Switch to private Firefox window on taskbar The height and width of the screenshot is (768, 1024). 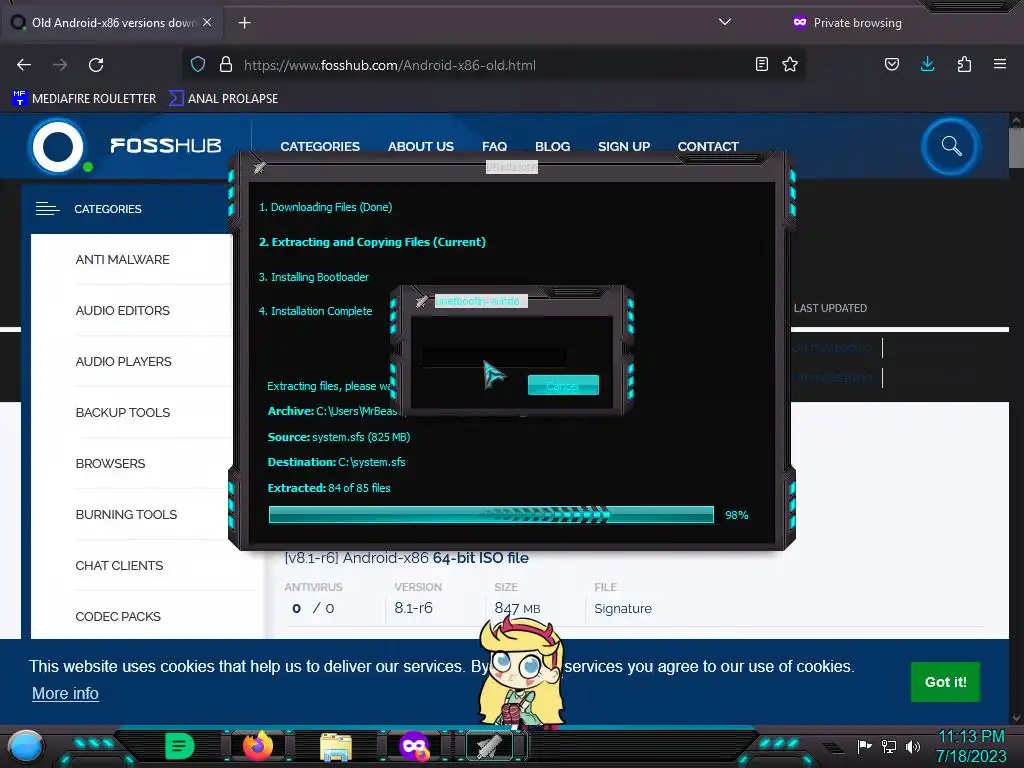(415, 747)
